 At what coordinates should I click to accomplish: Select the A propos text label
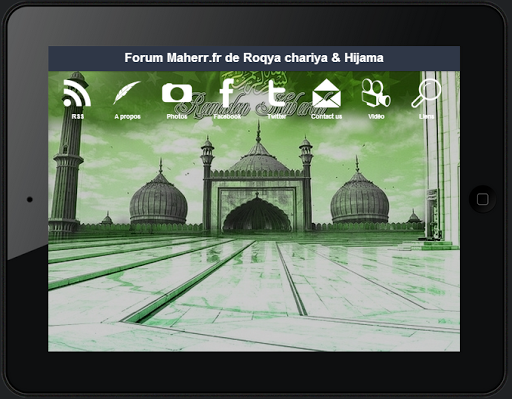pos(127,117)
